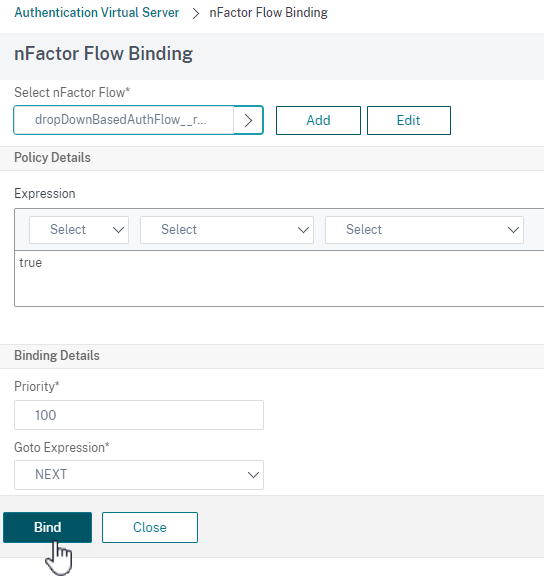The height and width of the screenshot is (580, 544).
Task: Open the second expression Select dropdown
Action: pyautogui.click(x=227, y=230)
